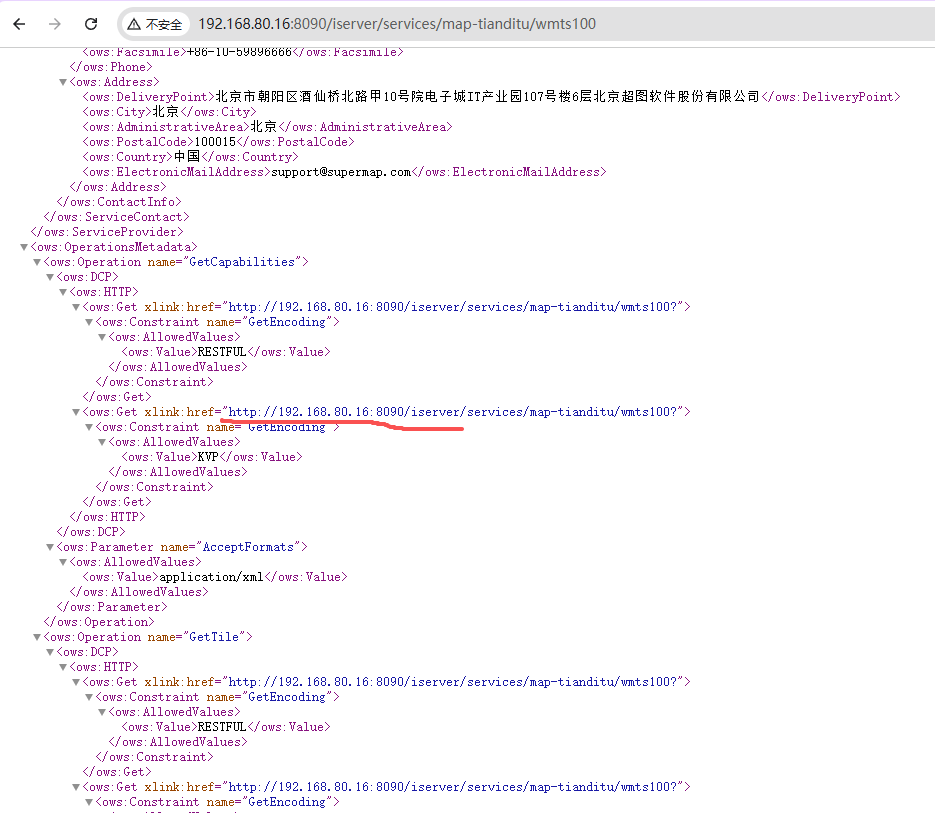Reload the current page
Viewport: 935px width, 813px height.
click(91, 24)
